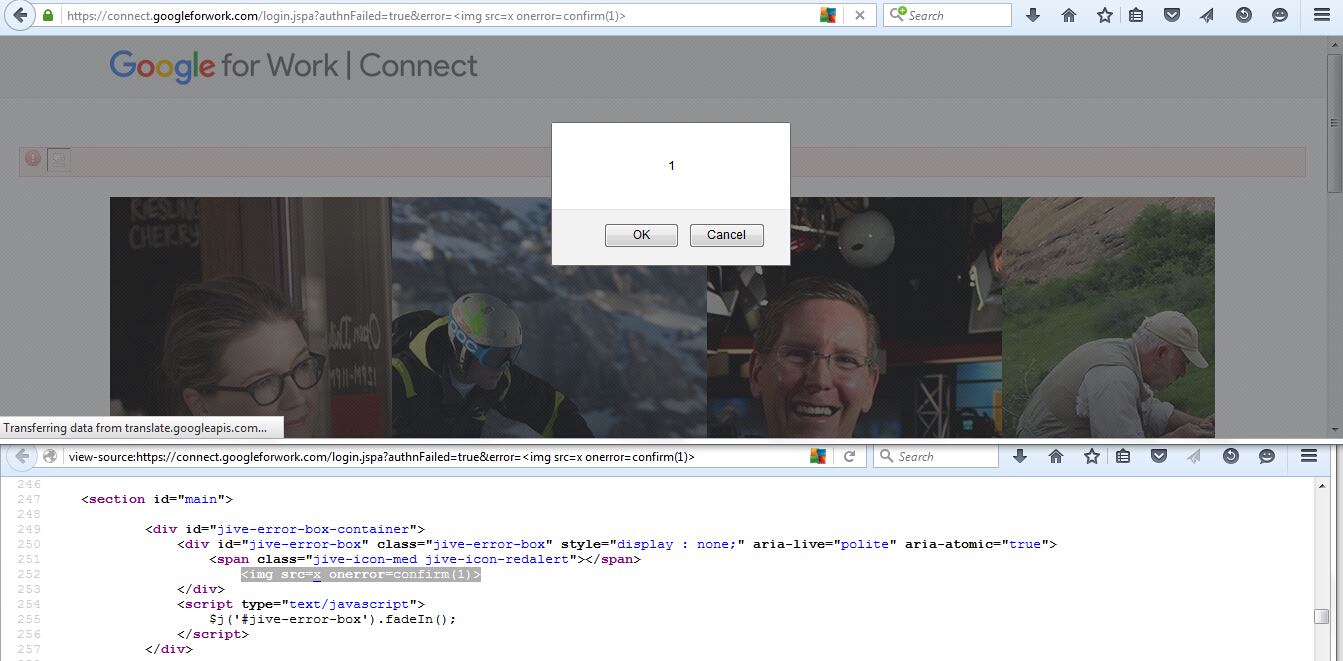The image size is (1343, 661).
Task: Click photo of woman with glasses
Action: [250, 317]
